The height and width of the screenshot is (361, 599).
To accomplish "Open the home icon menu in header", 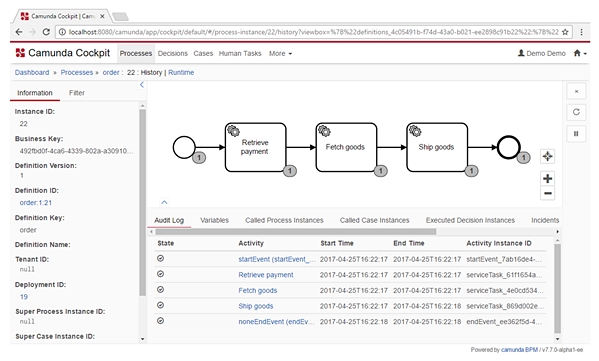I will click(580, 53).
